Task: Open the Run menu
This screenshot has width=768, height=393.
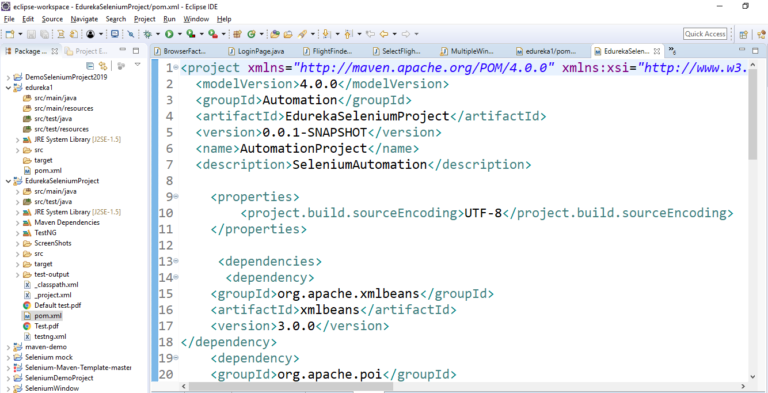Action: coord(169,19)
